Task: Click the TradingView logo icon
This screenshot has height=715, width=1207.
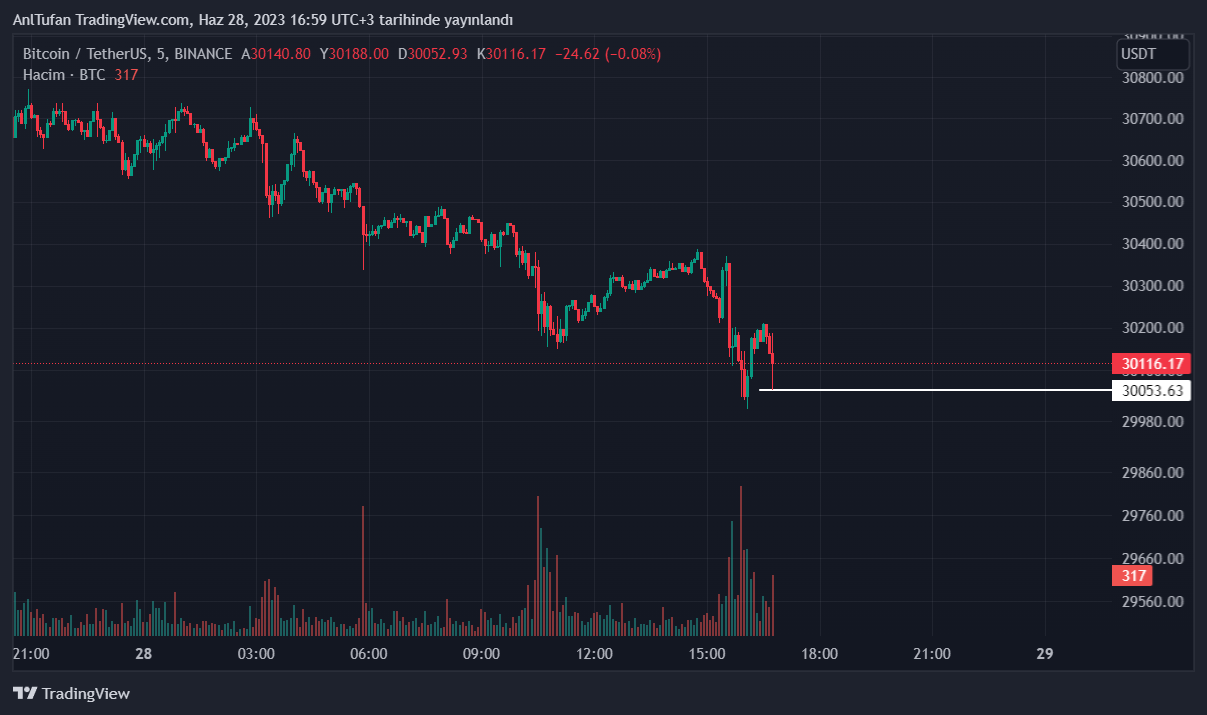Action: click(25, 693)
